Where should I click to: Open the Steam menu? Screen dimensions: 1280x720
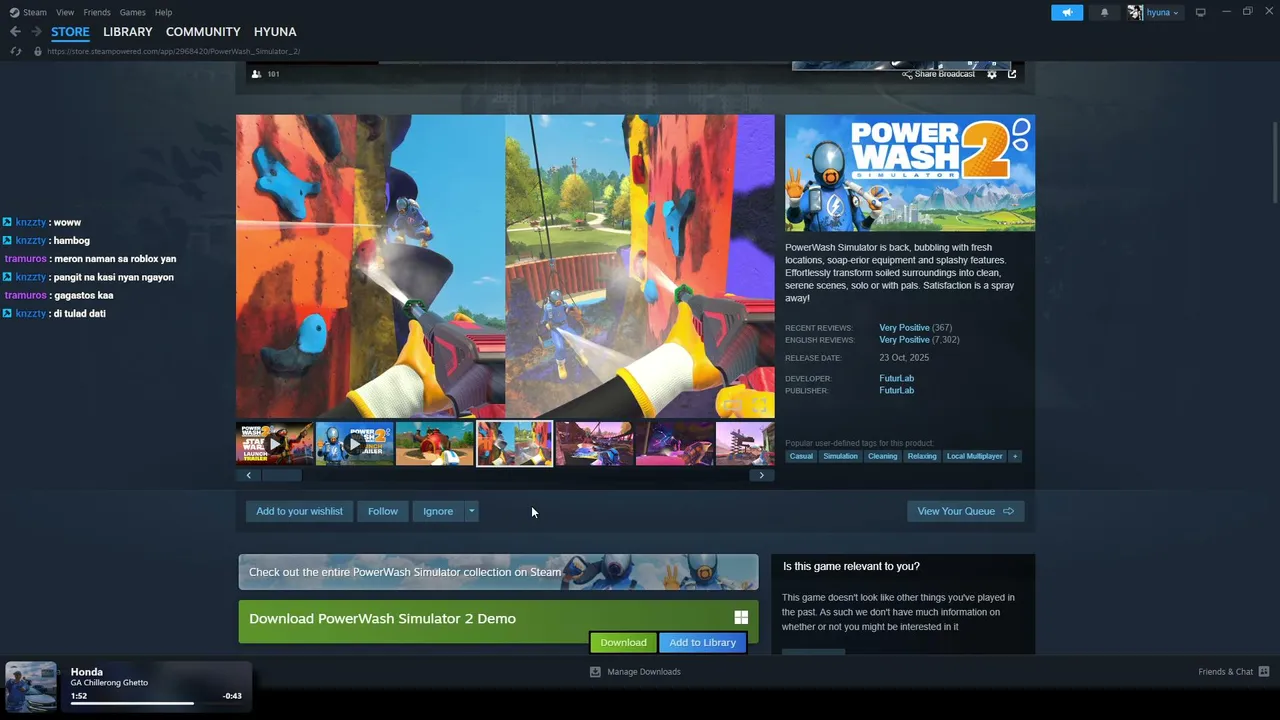[35, 12]
